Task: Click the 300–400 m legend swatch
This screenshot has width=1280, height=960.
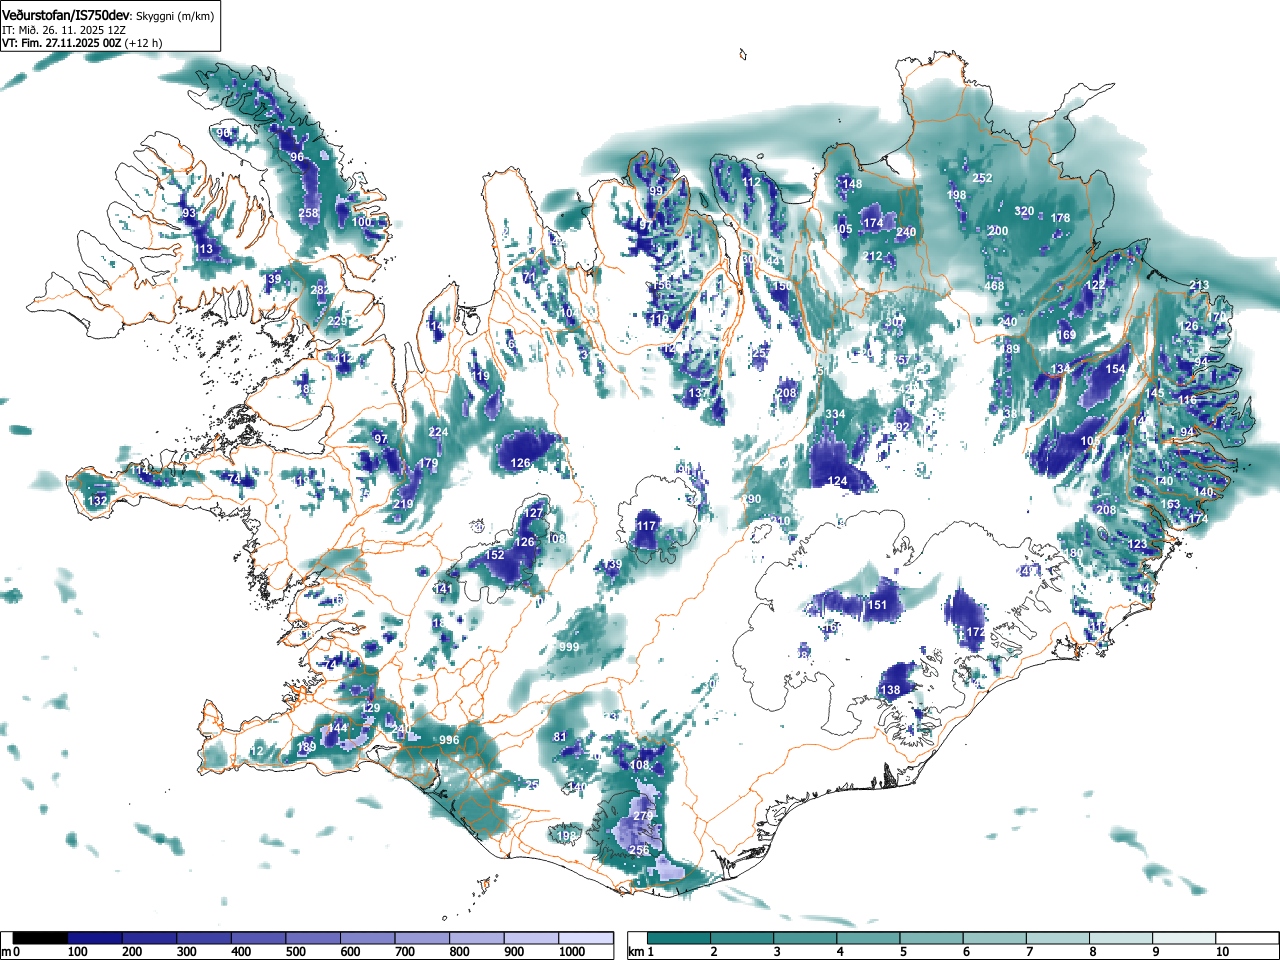Action: pos(204,938)
